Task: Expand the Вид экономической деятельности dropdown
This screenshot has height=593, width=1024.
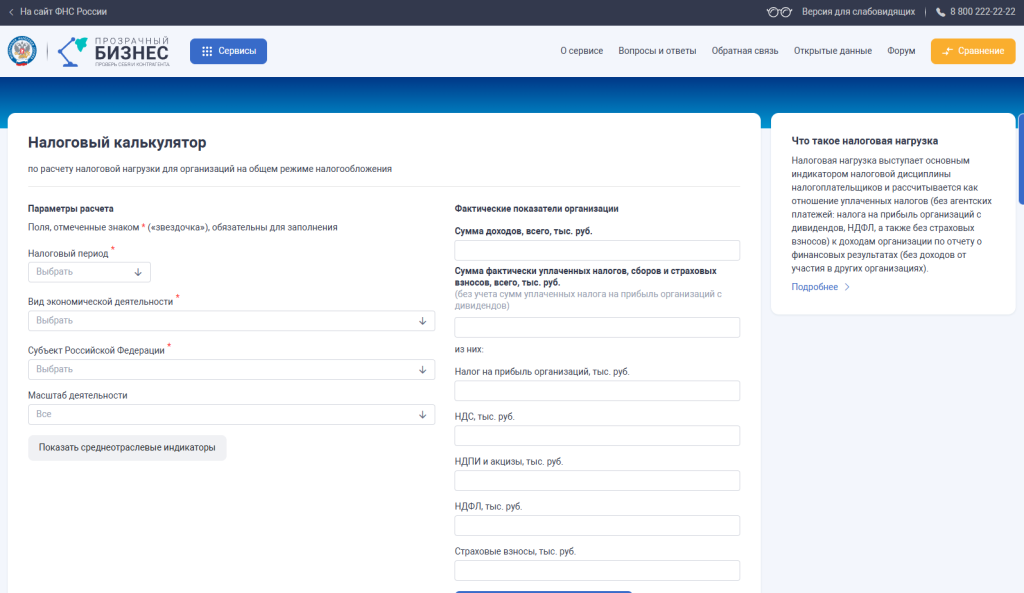Action: (231, 321)
